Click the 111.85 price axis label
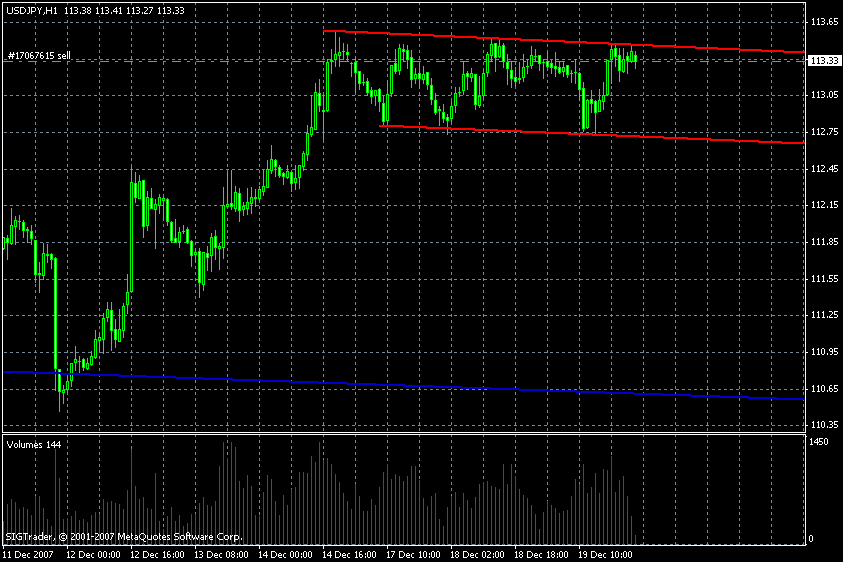This screenshot has height=562, width=843. point(824,242)
